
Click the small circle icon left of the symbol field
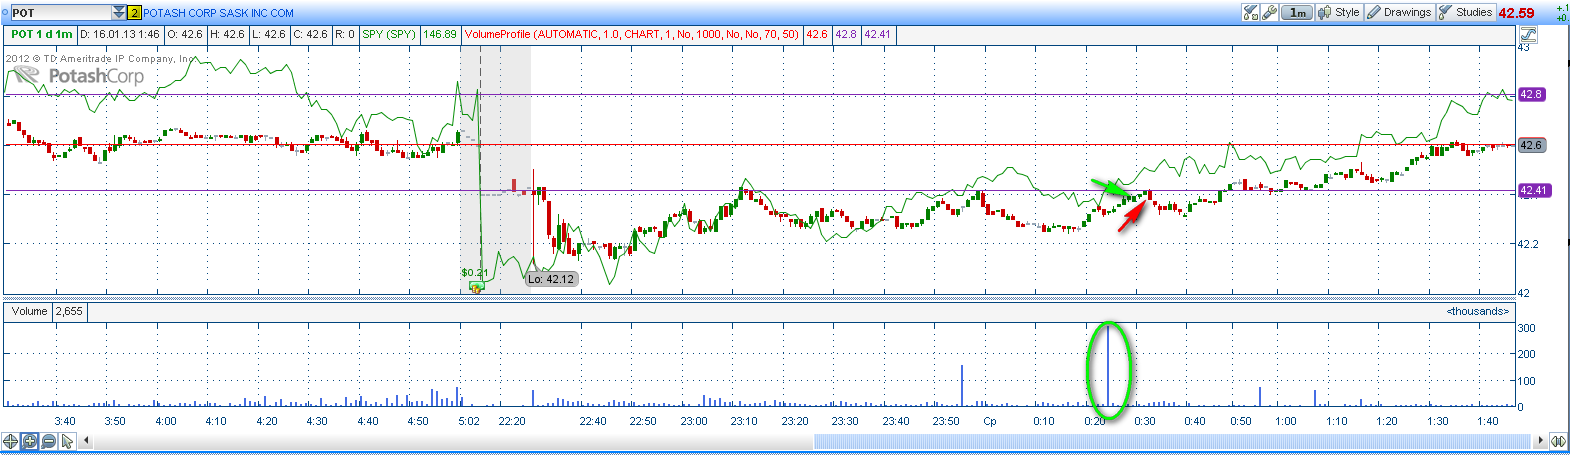pyautogui.click(x=5, y=12)
